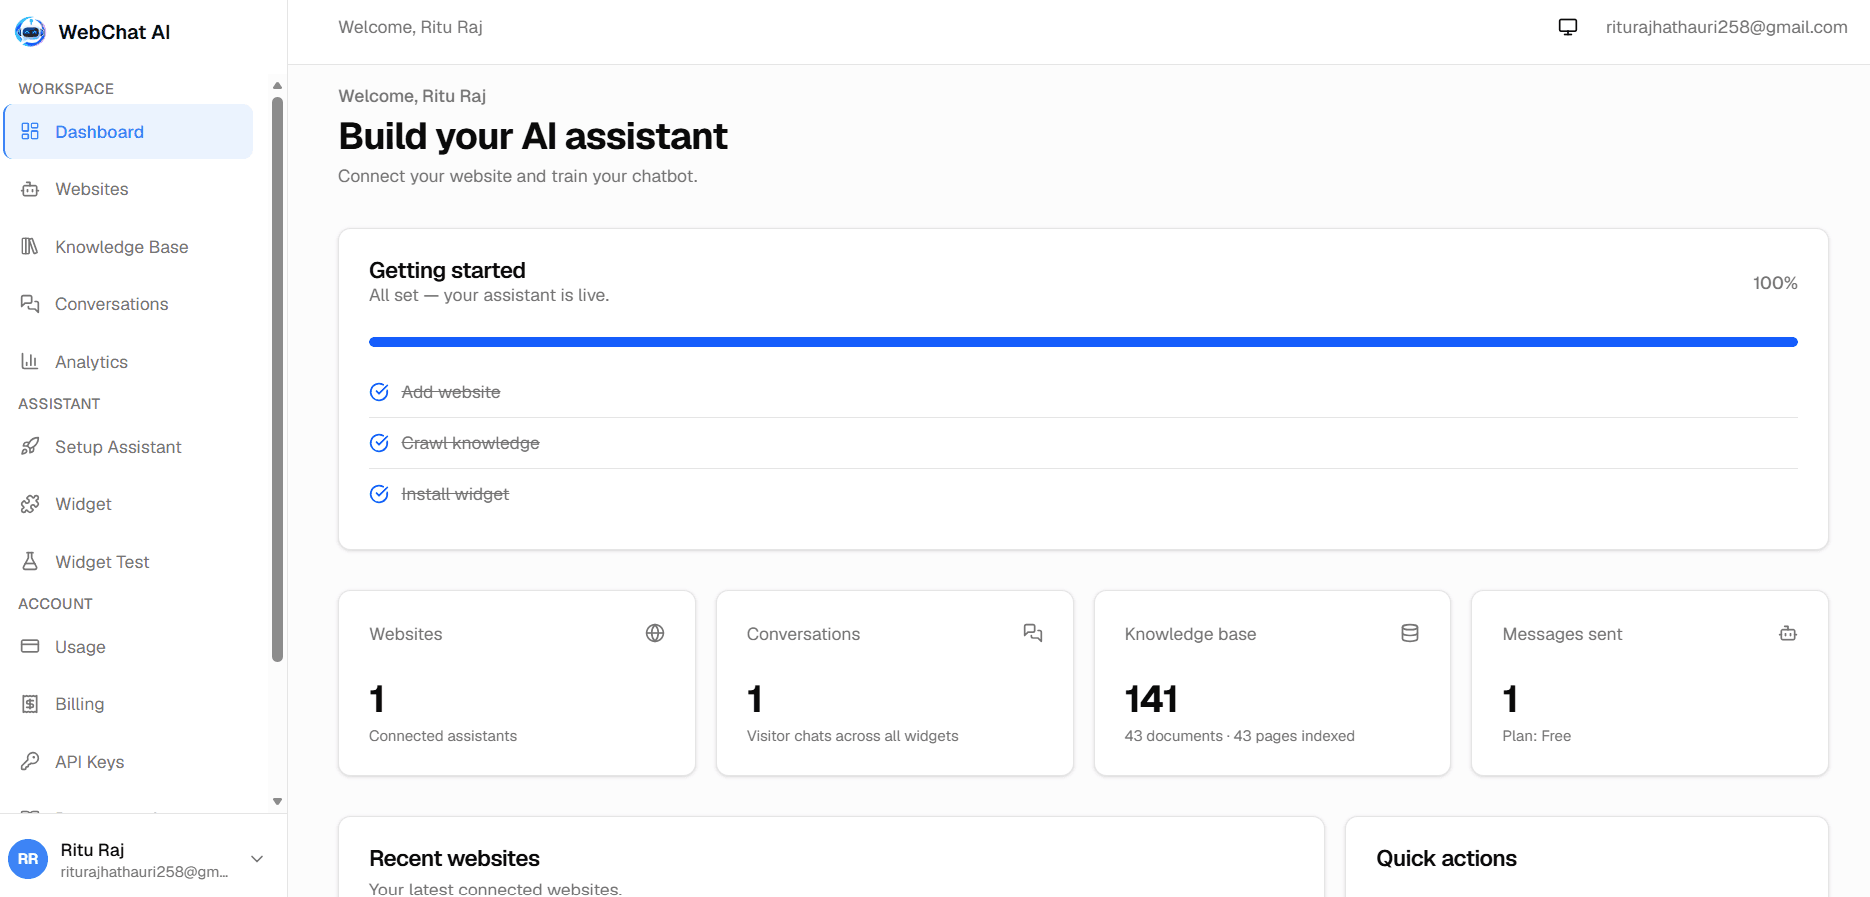Screen dimensions: 1870x897
Task: View the Usage page
Action: [128, 647]
